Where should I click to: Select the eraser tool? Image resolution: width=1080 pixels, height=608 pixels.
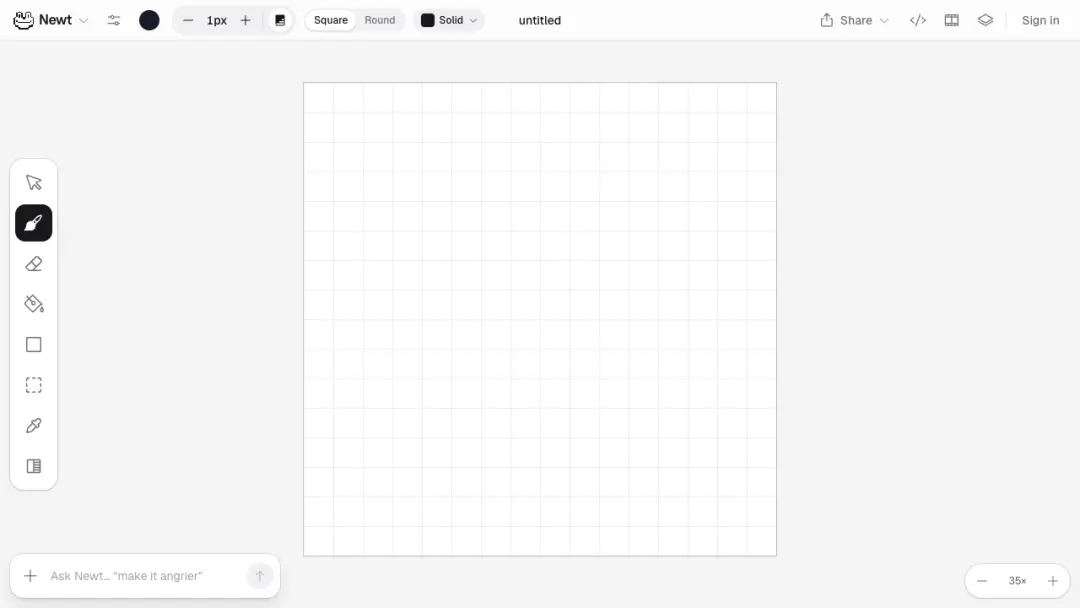[x=34, y=264]
